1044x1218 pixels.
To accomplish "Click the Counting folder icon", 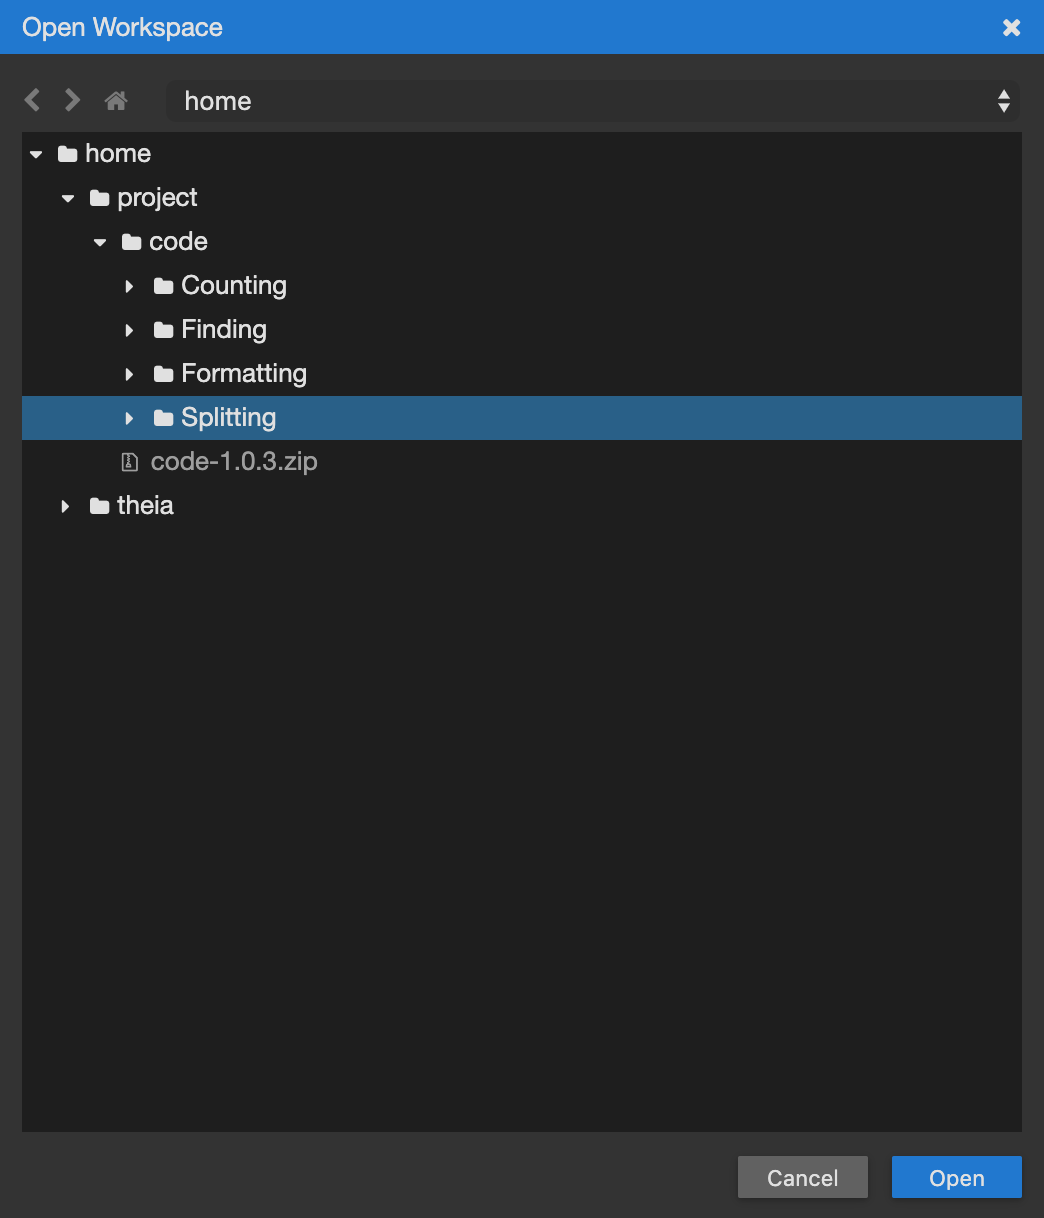I will click(164, 287).
